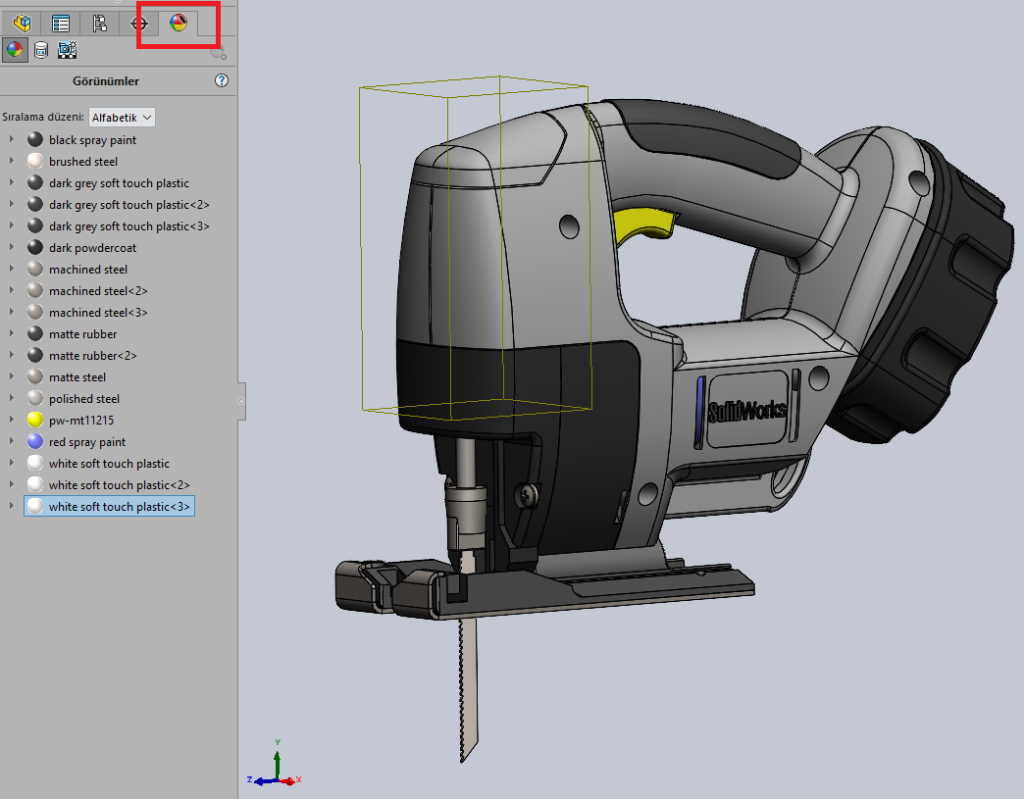1024x799 pixels.
Task: Open the FeatureManager design tree tab
Action: coord(22,23)
